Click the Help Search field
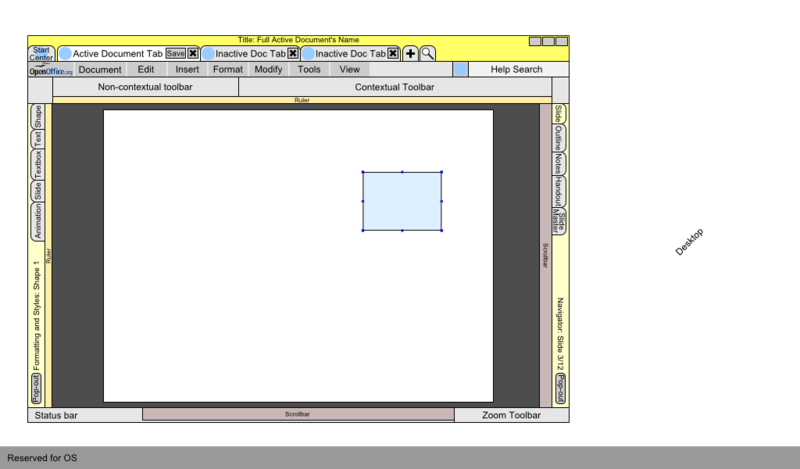Viewport: 800px width, 469px height. 516,70
